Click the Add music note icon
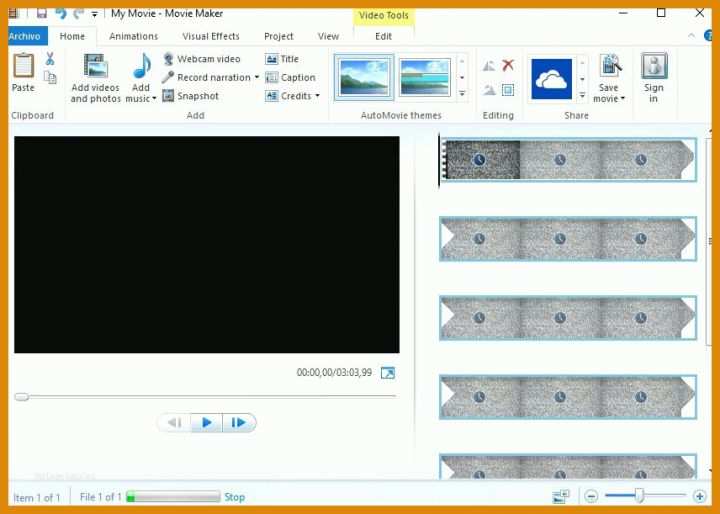This screenshot has height=514, width=720. [141, 66]
